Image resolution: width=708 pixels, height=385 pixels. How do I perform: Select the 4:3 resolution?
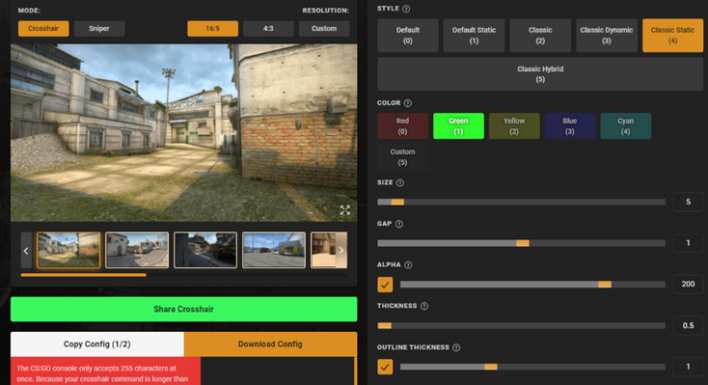(268, 28)
